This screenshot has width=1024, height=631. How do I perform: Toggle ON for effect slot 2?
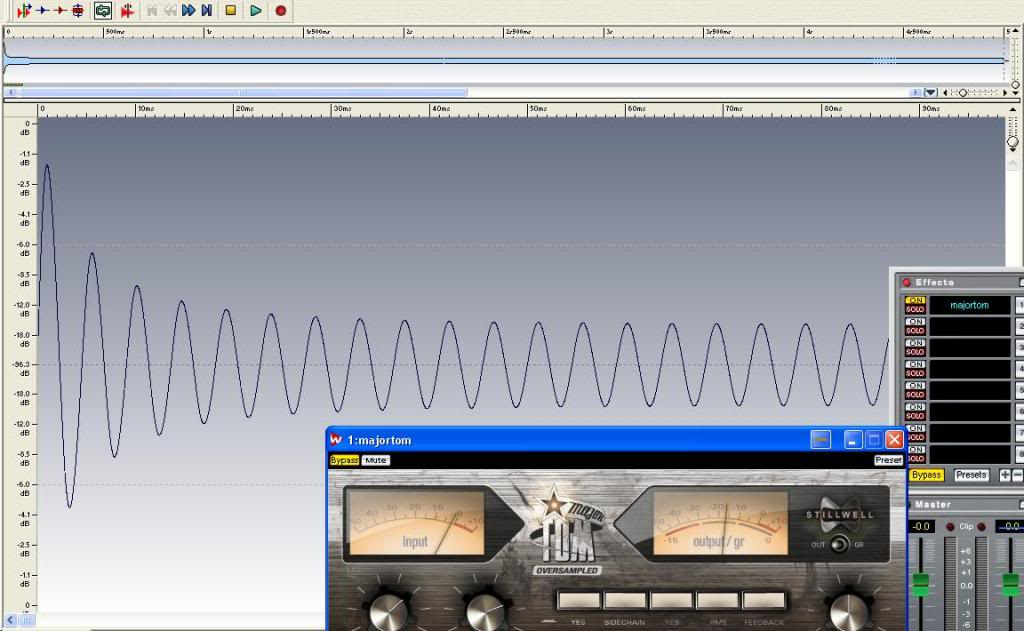pos(915,322)
